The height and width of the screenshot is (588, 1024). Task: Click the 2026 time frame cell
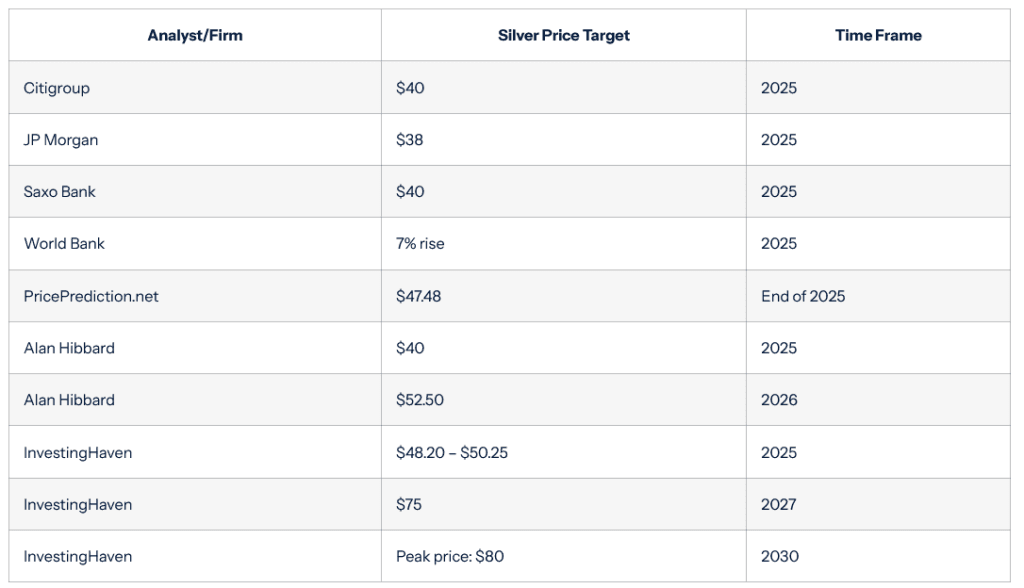[779, 400]
